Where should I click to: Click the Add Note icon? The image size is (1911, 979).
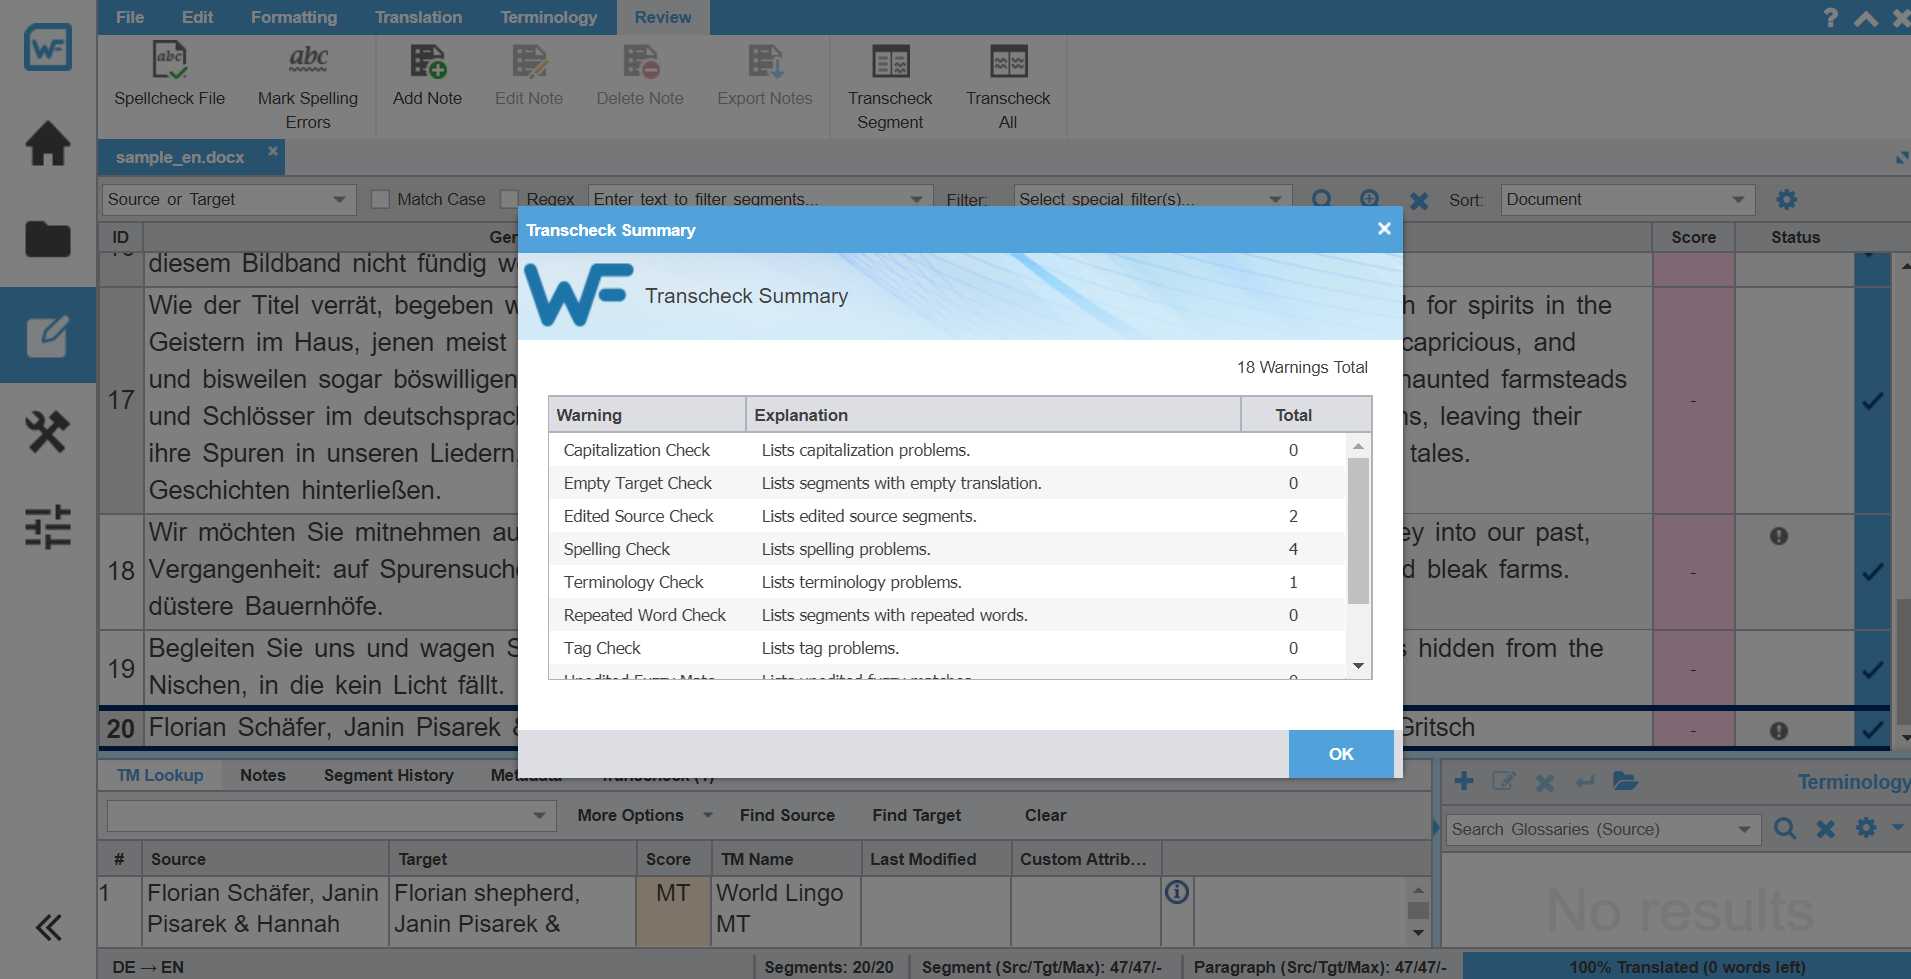[428, 61]
